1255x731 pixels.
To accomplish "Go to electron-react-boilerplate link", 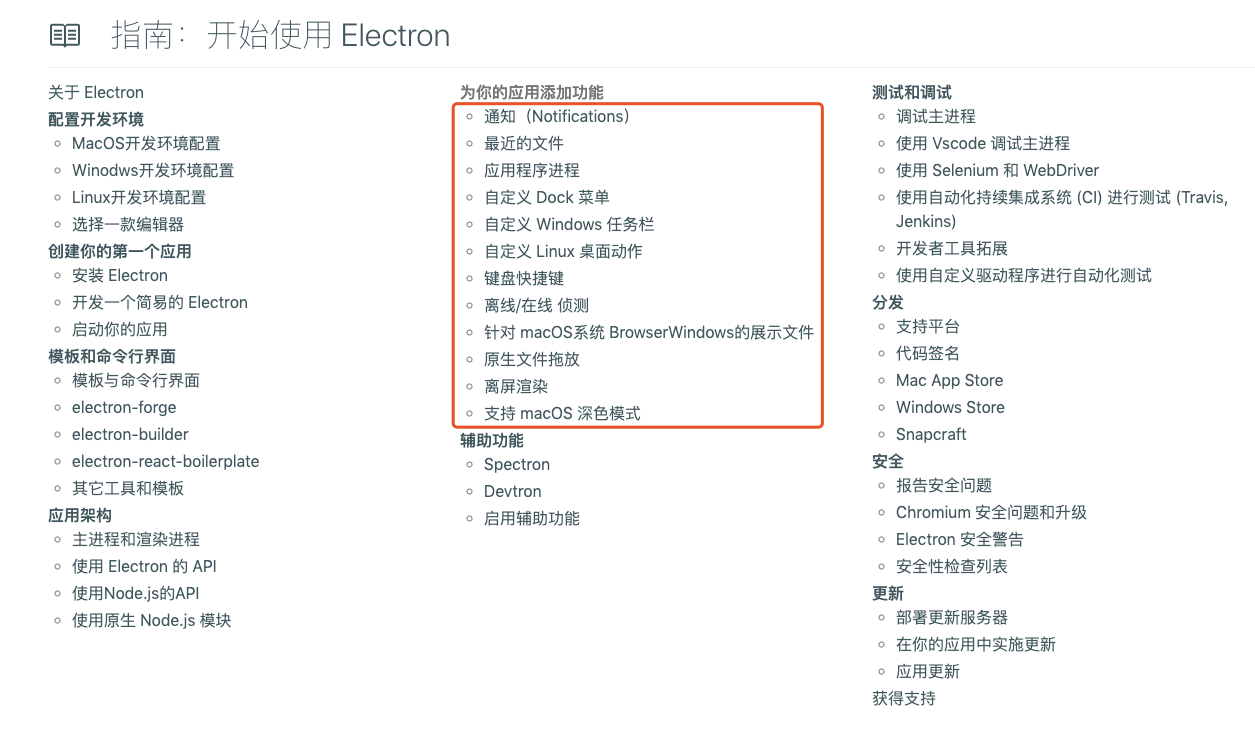I will click(166, 462).
